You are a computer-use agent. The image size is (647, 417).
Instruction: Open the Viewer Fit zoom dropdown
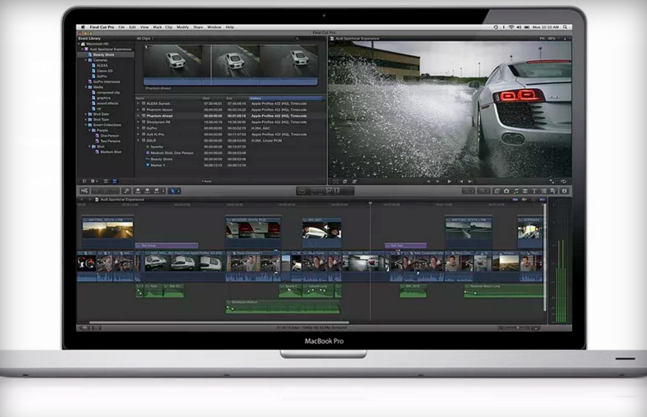point(548,38)
